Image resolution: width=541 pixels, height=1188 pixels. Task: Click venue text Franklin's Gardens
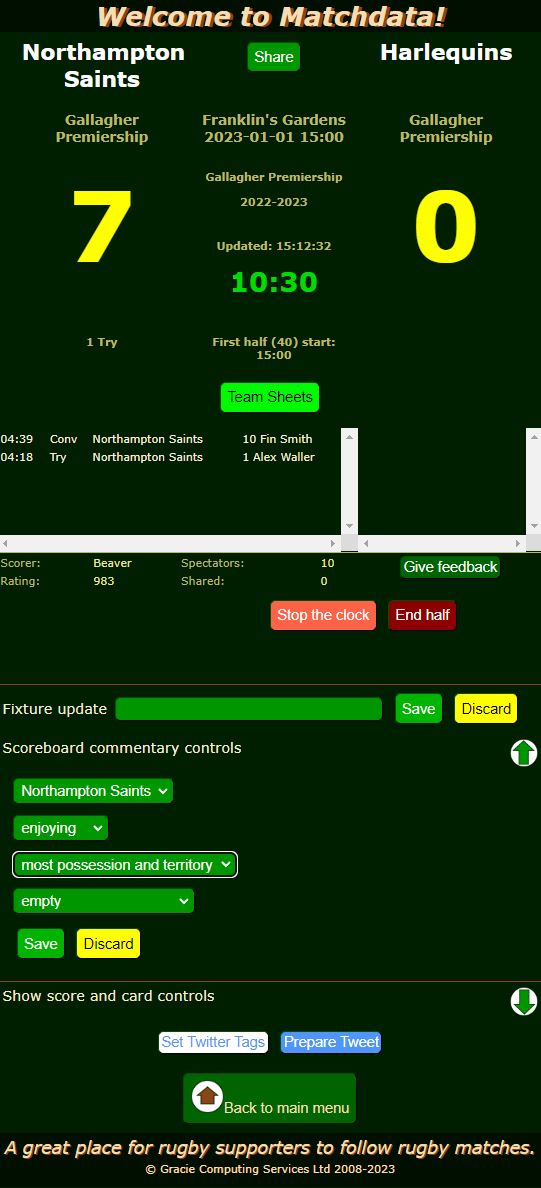(x=274, y=120)
